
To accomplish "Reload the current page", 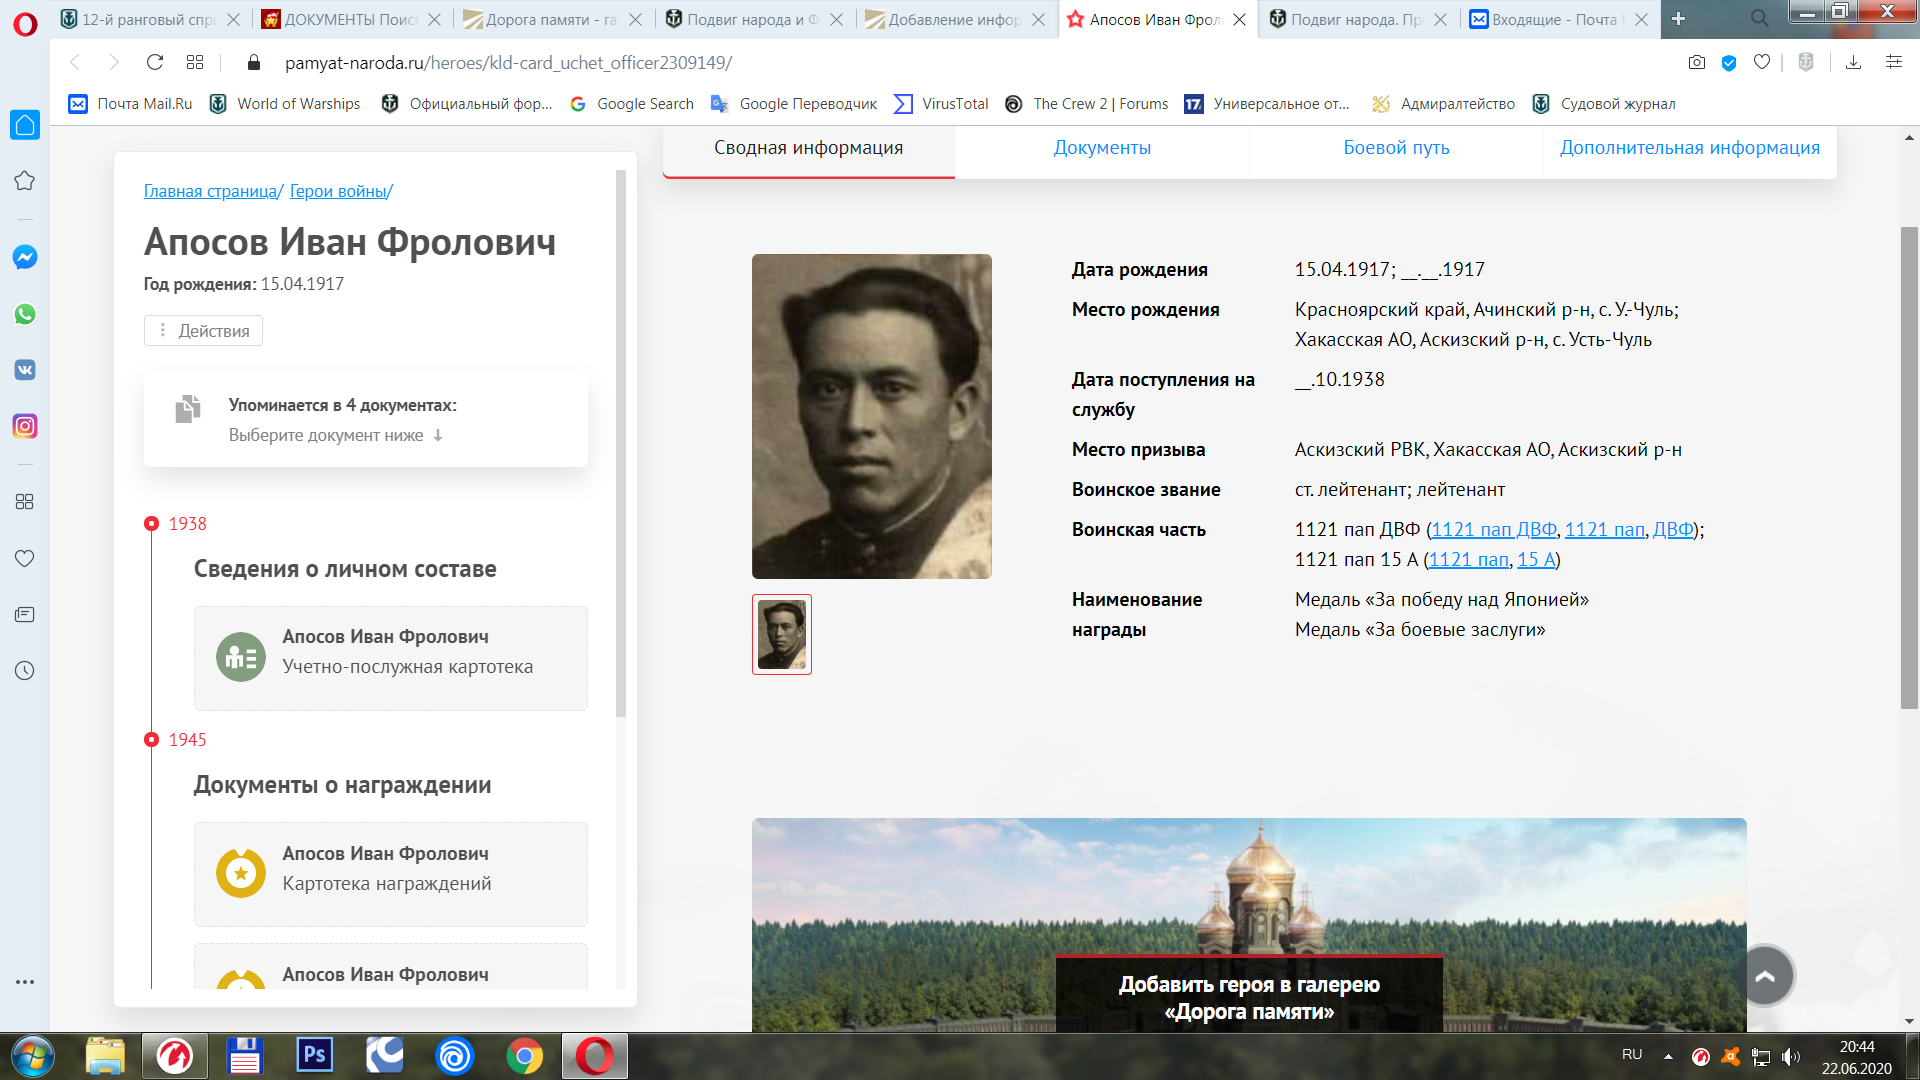I will click(155, 62).
